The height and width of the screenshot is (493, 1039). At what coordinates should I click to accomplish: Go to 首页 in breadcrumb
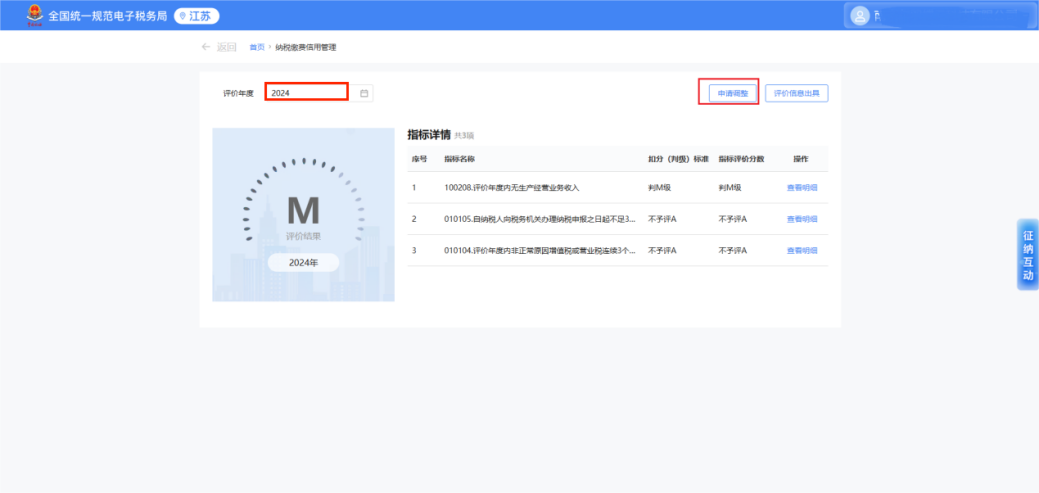coord(257,47)
